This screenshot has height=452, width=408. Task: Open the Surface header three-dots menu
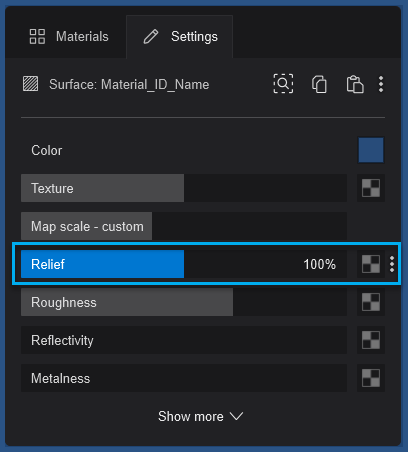pyautogui.click(x=381, y=84)
